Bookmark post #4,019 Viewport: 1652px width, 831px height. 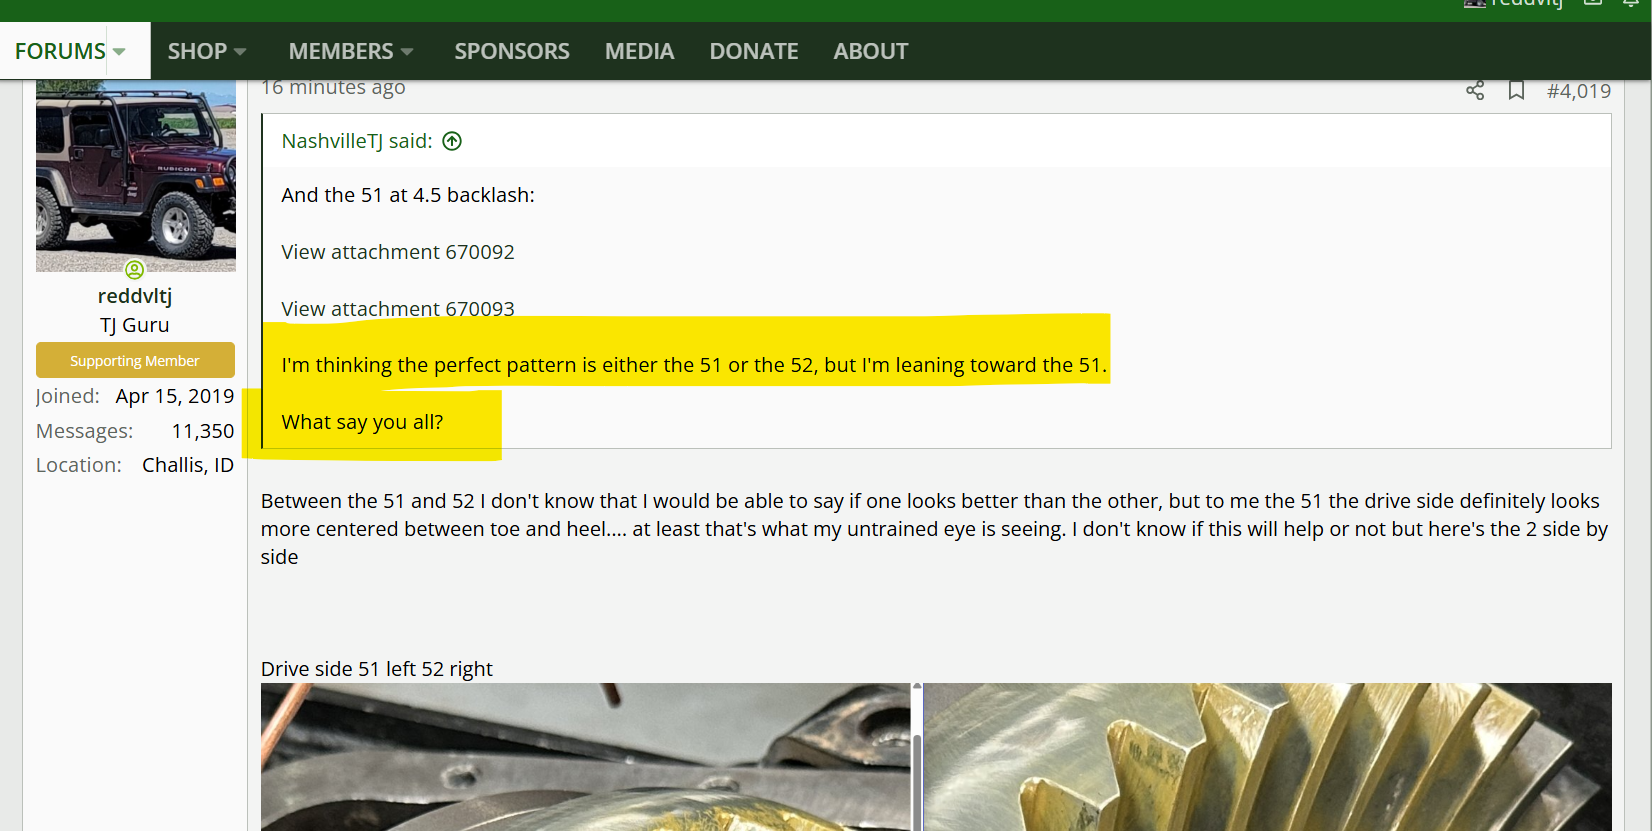(x=1516, y=91)
